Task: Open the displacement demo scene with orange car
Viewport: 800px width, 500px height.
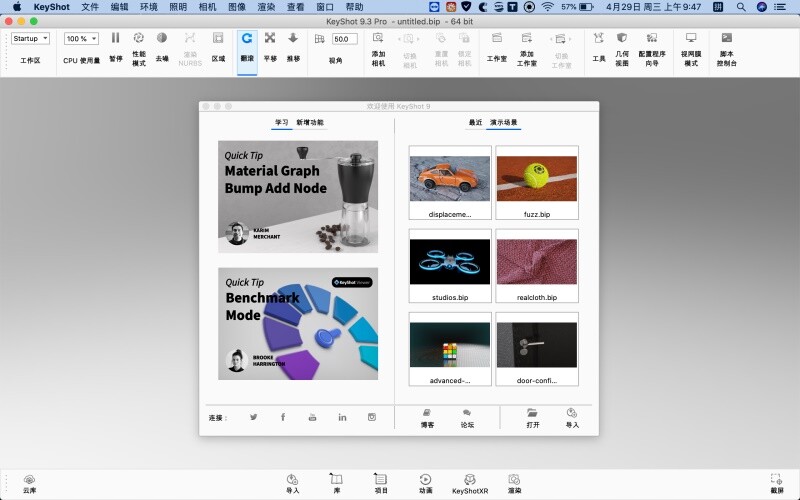Action: [x=450, y=183]
